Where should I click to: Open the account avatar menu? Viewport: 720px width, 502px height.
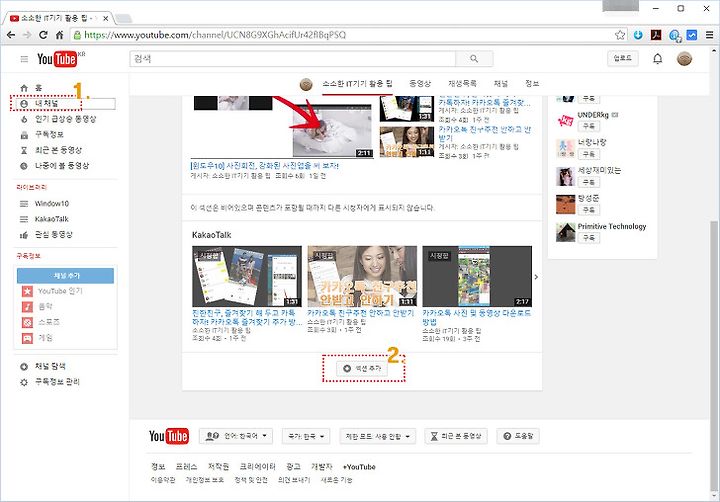click(x=684, y=59)
